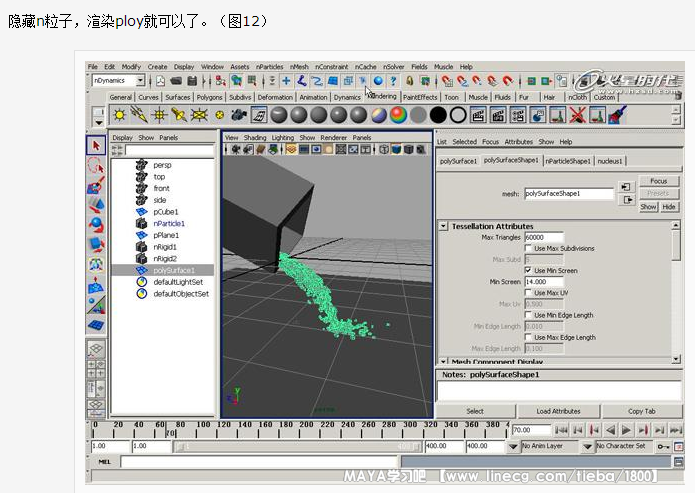Open the nDynamics menu set dropdown
Image resolution: width=695 pixels, height=493 pixels.
click(x=140, y=81)
